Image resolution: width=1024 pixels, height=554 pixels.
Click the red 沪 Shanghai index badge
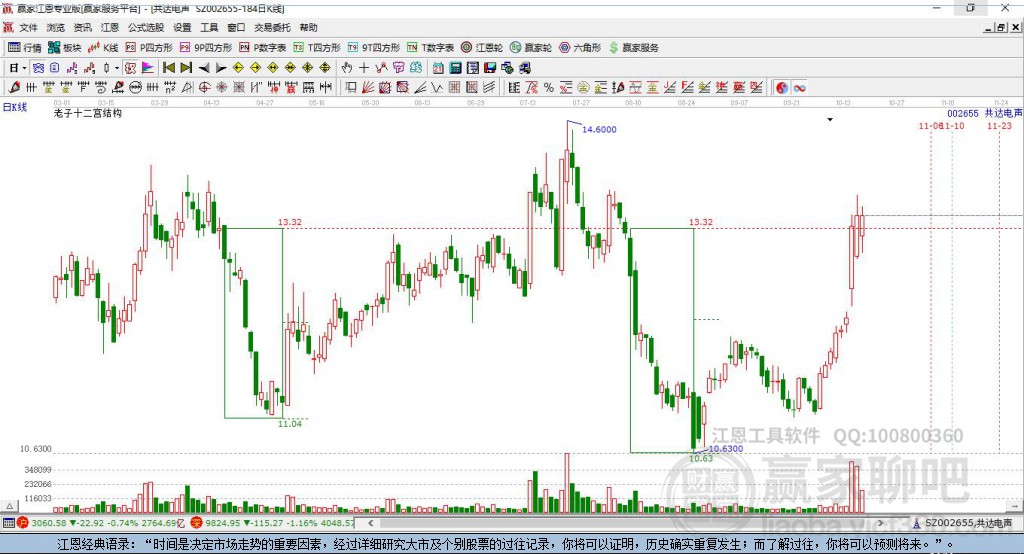tap(23, 523)
